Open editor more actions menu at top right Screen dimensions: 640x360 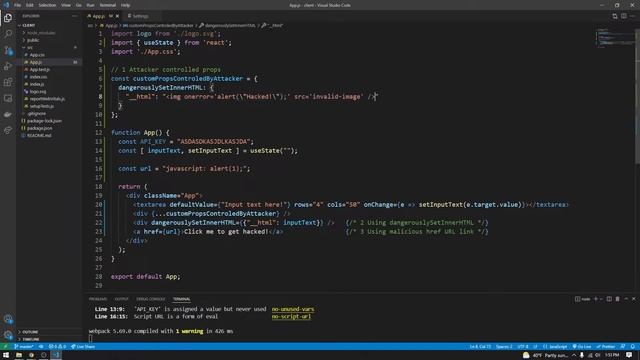pyautogui.click(x=632, y=16)
